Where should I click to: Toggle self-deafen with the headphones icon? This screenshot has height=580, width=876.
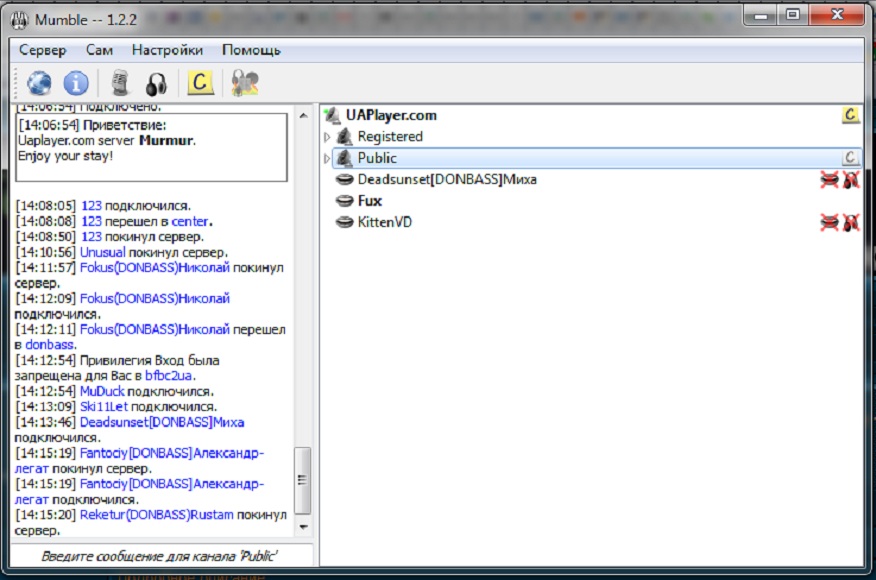pos(156,84)
